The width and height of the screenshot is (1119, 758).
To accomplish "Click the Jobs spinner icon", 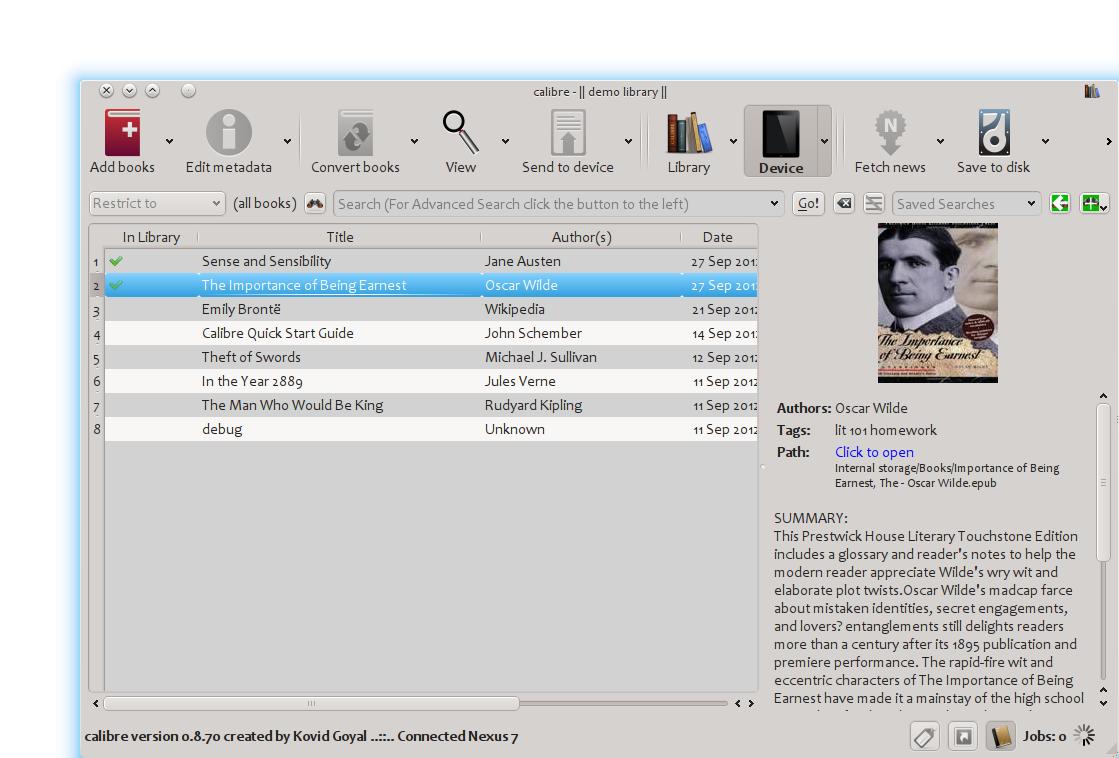I will 1084,735.
